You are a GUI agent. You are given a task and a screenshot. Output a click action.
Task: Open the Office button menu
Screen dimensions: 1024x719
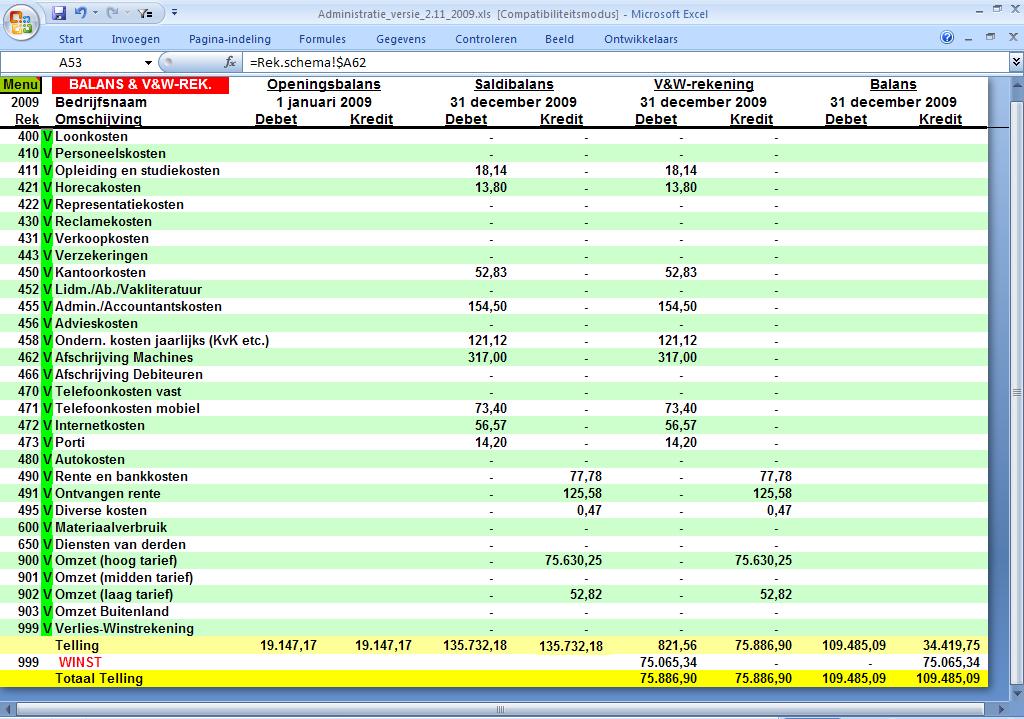pyautogui.click(x=20, y=19)
